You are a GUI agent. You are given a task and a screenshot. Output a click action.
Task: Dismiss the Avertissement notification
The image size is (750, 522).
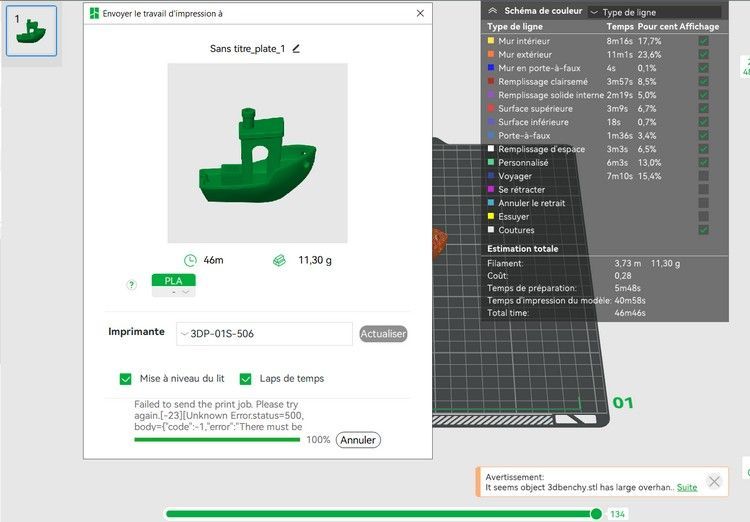pyautogui.click(x=714, y=481)
